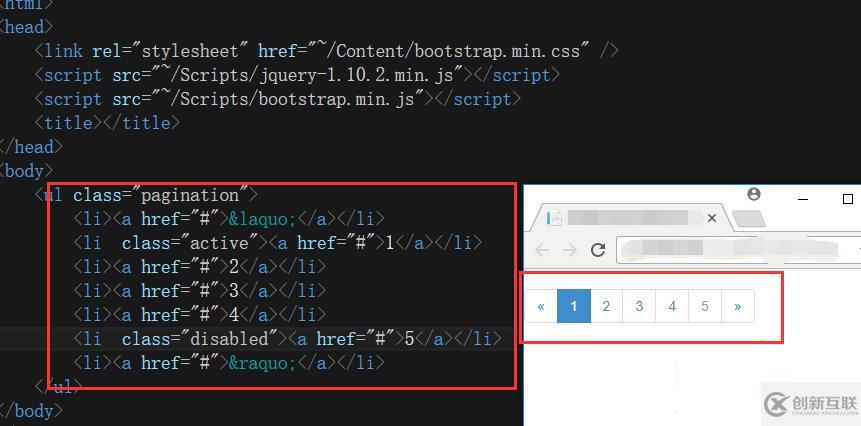
Task: Open page 2 in pagination
Action: 606,306
